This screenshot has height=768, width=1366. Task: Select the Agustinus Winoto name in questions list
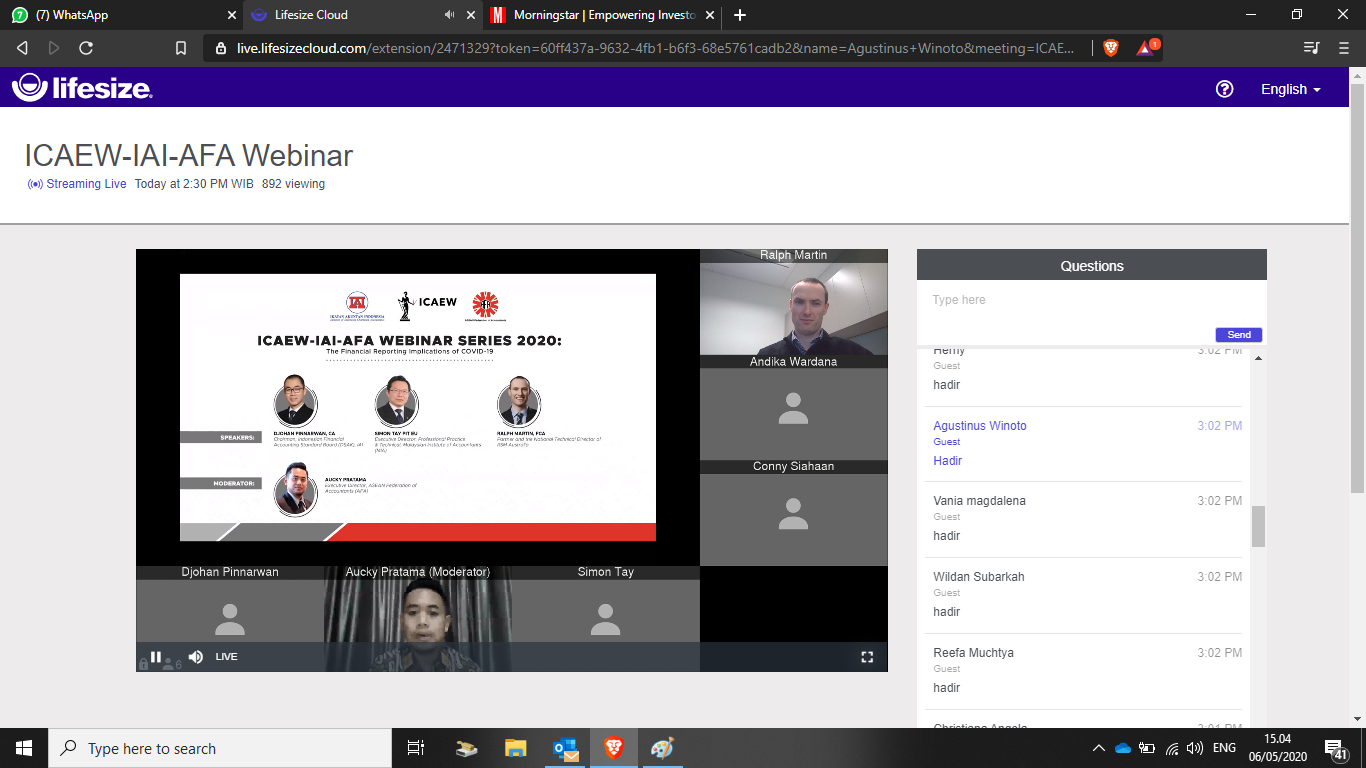coord(980,426)
